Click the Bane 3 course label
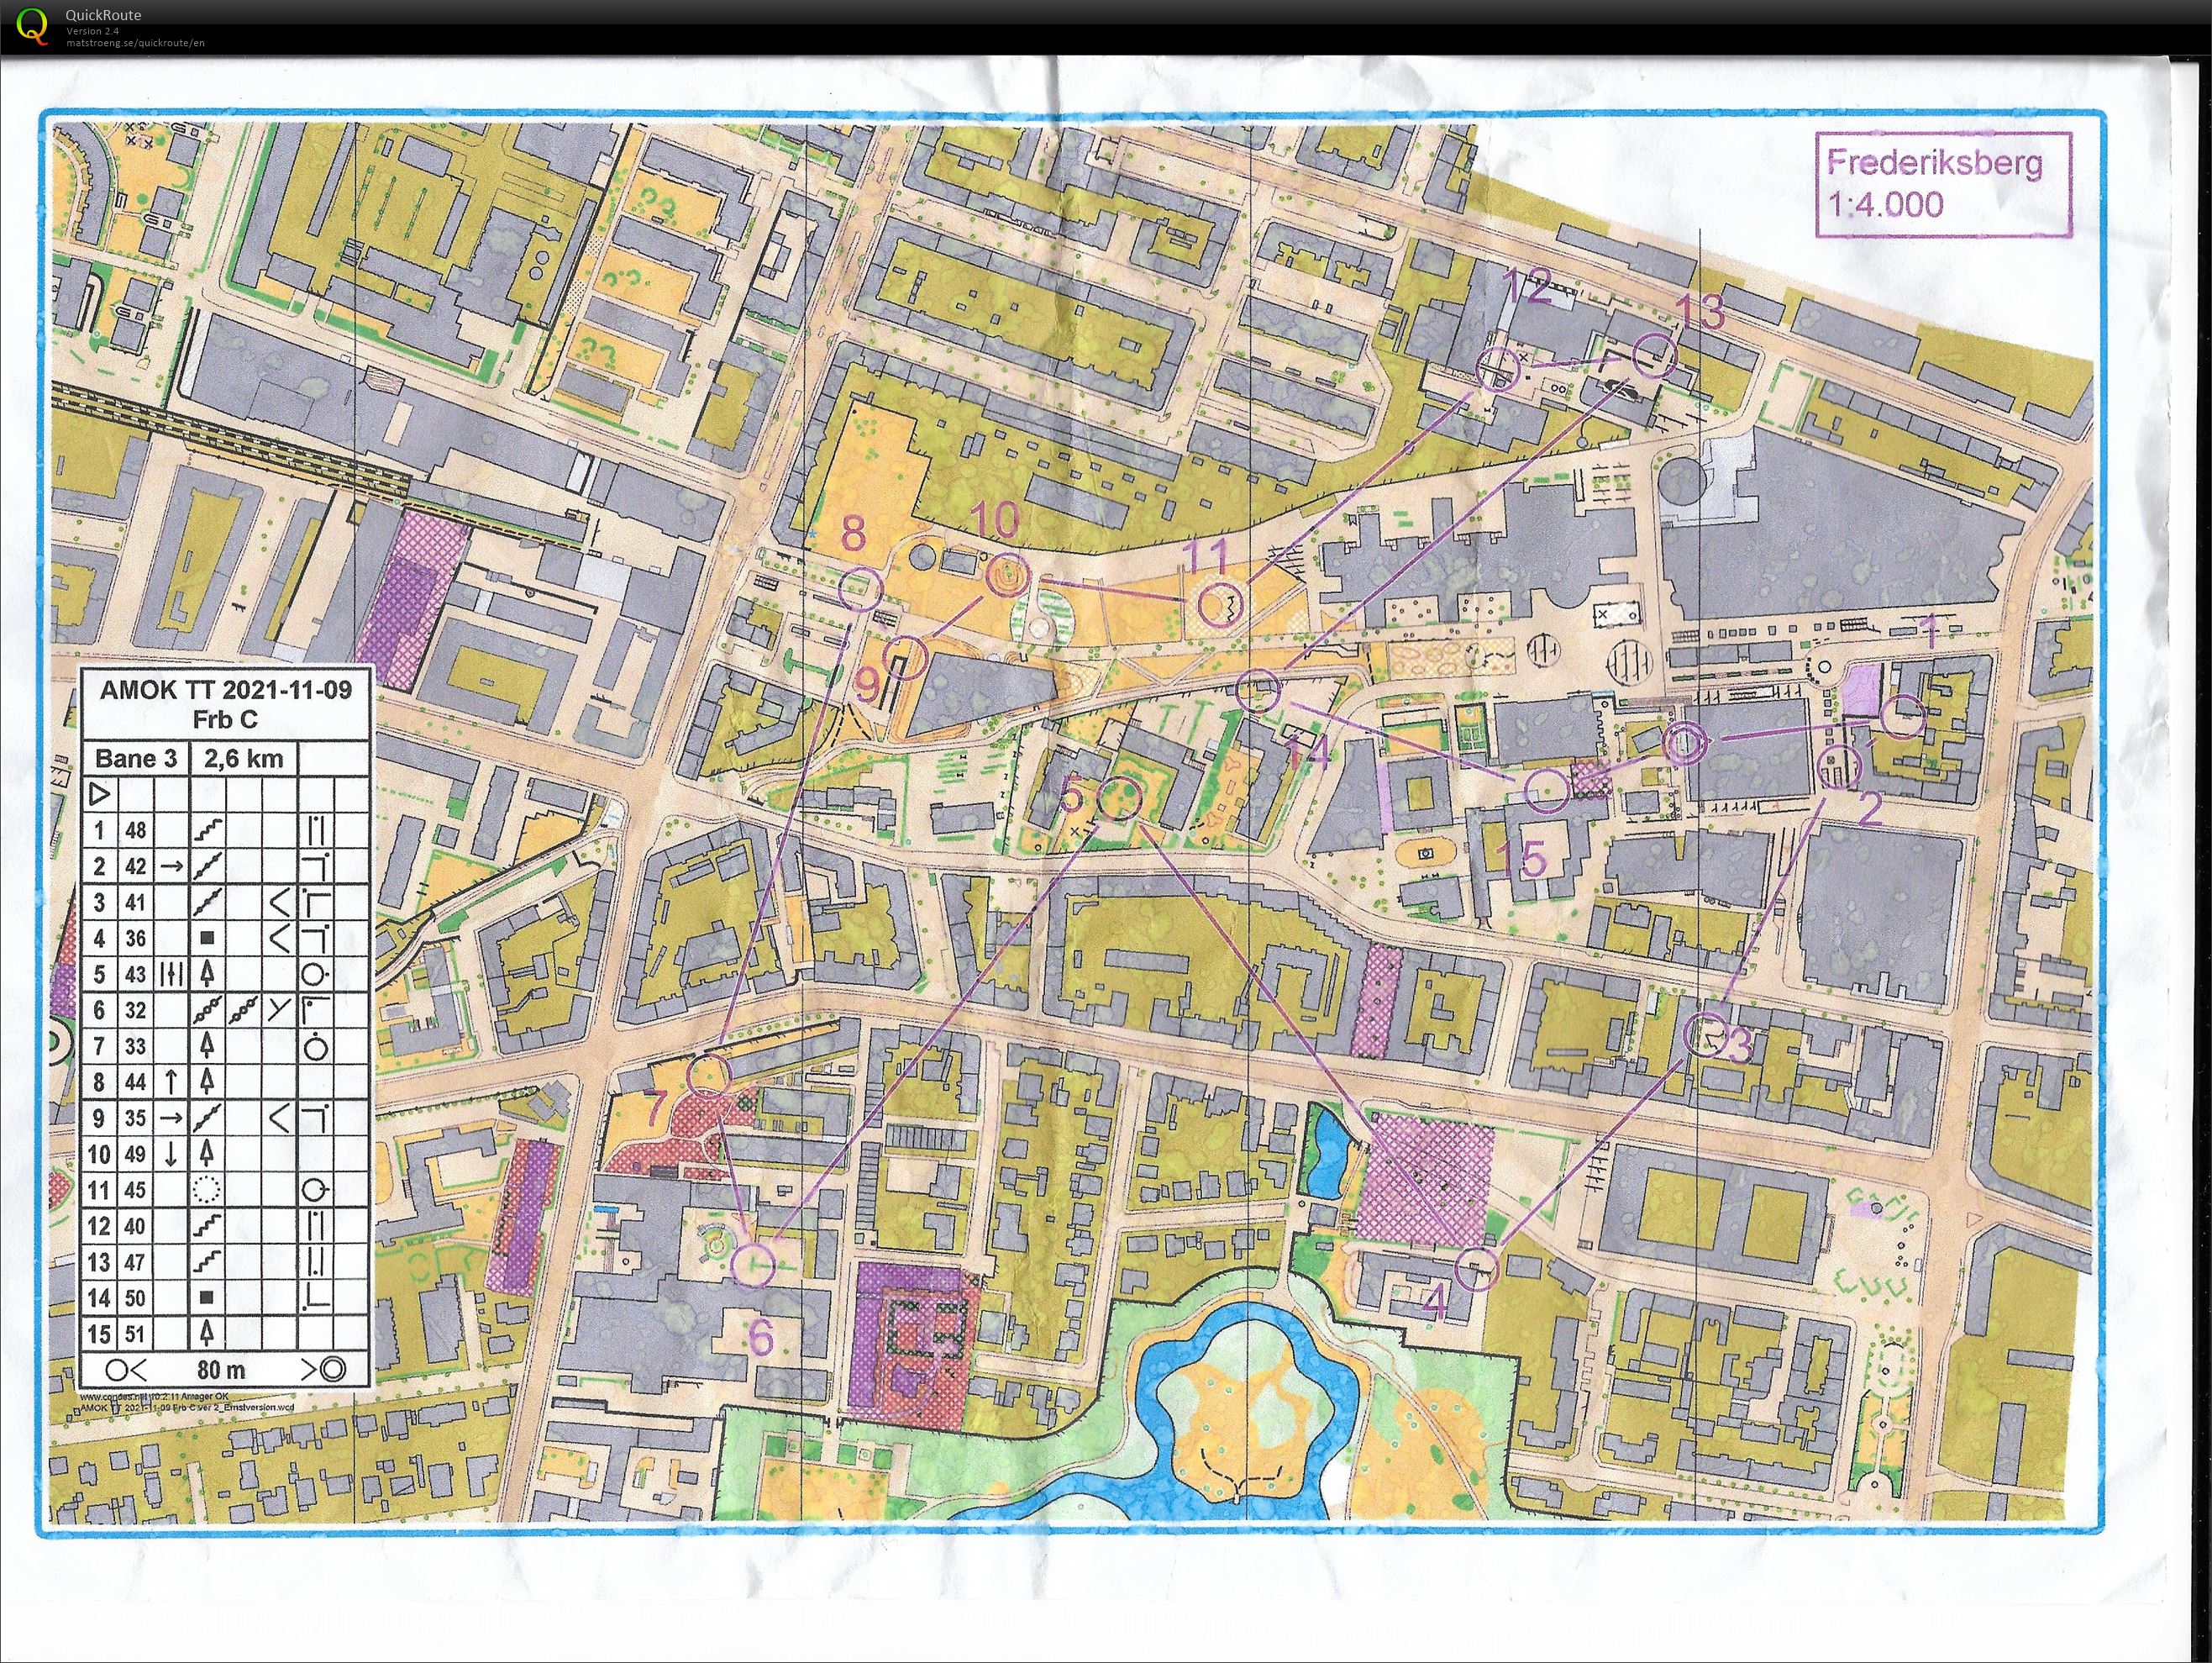2212x1663 pixels. click(x=136, y=759)
